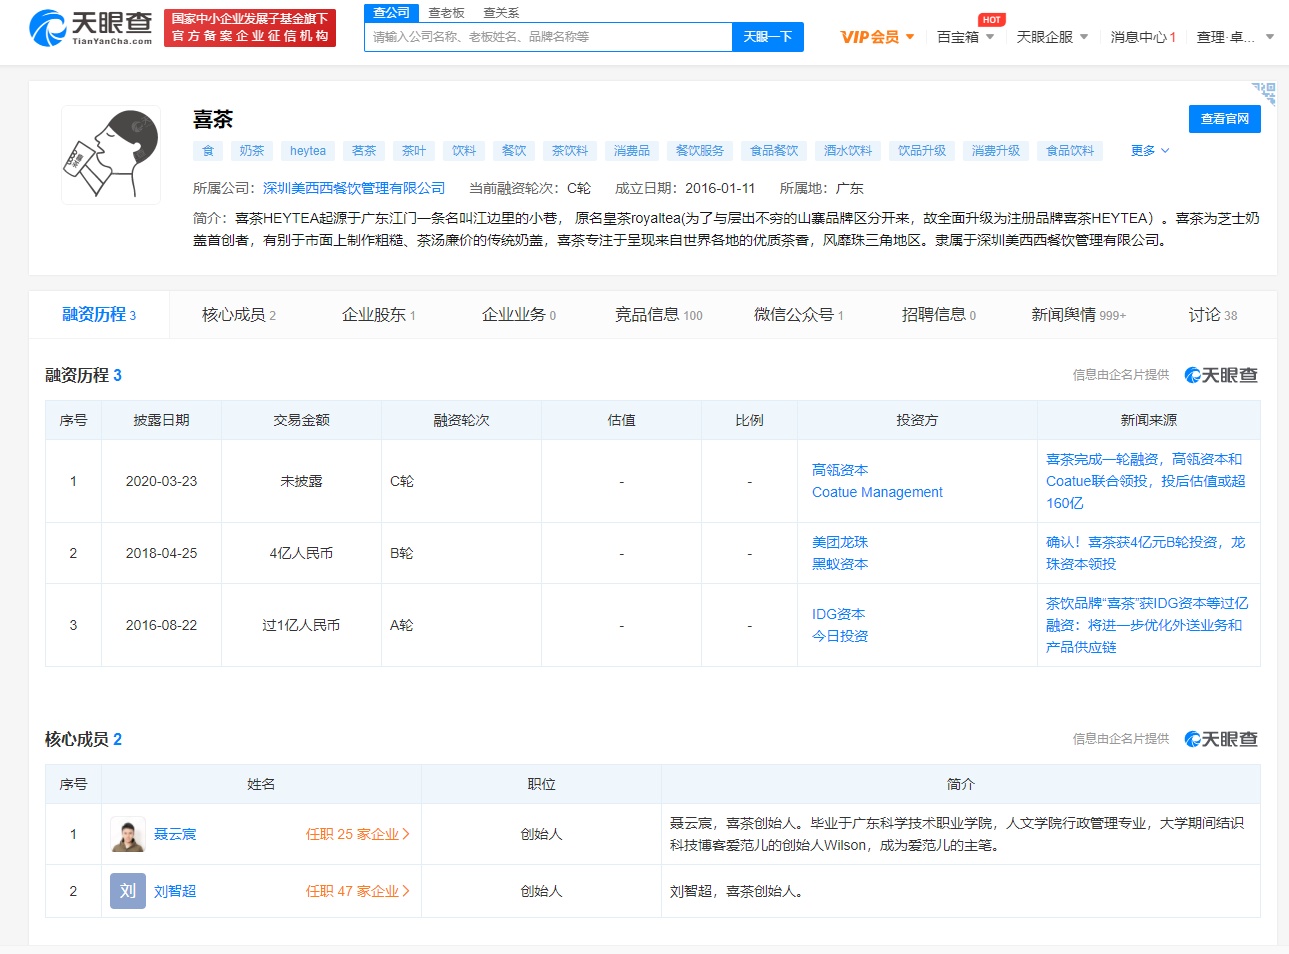Image resolution: width=1289 pixels, height=954 pixels.
Task: Click the 刘 avatar for 刘智超
Action: coord(128,891)
